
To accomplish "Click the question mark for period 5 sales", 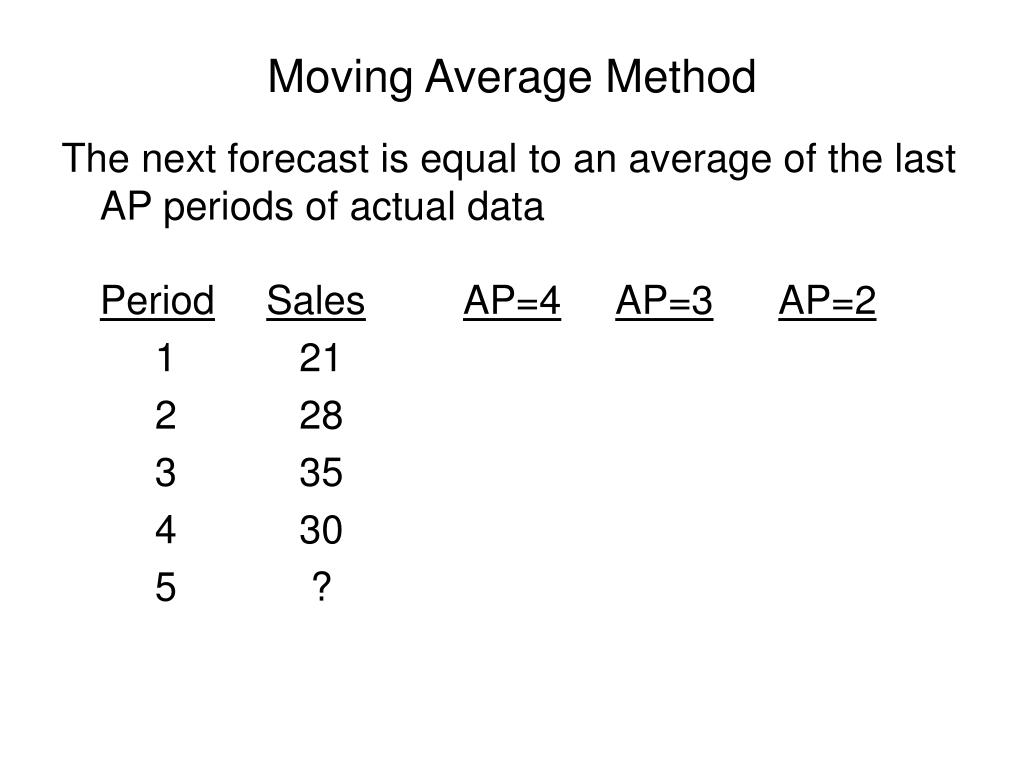I will (x=321, y=586).
